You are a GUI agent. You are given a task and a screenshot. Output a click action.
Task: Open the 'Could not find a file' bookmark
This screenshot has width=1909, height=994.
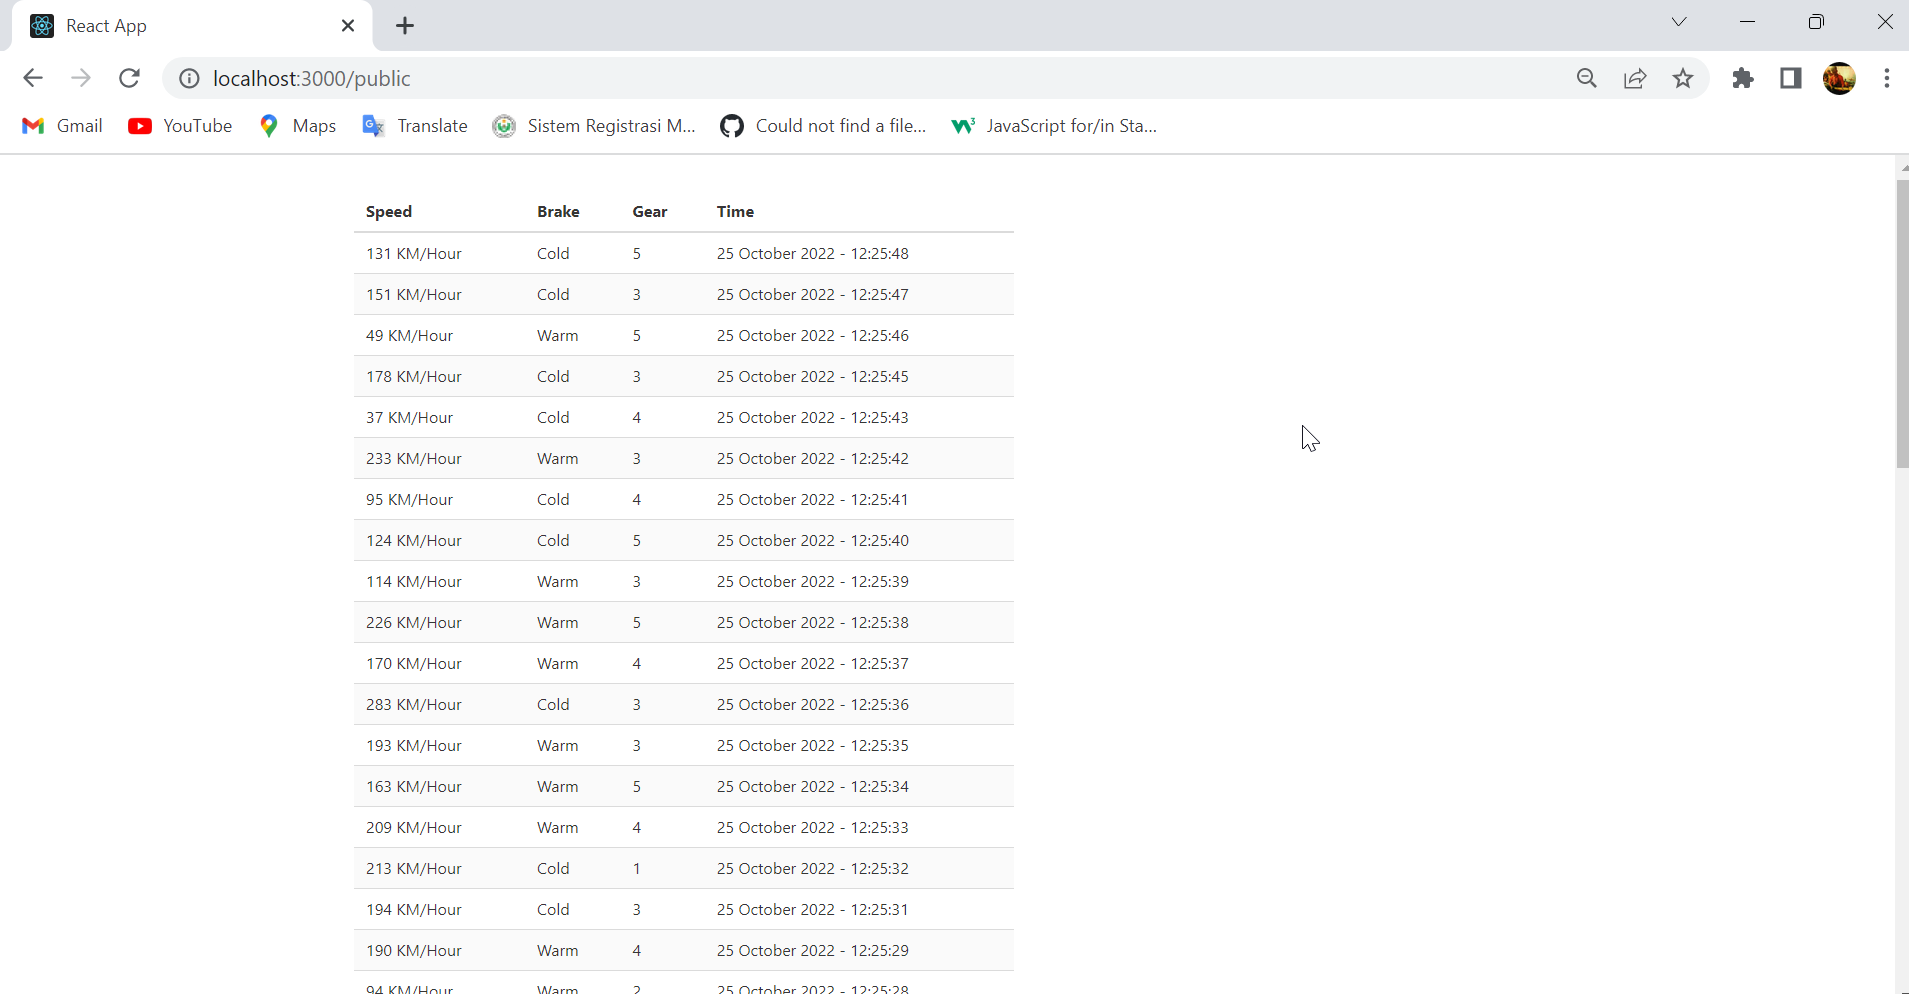tap(824, 126)
